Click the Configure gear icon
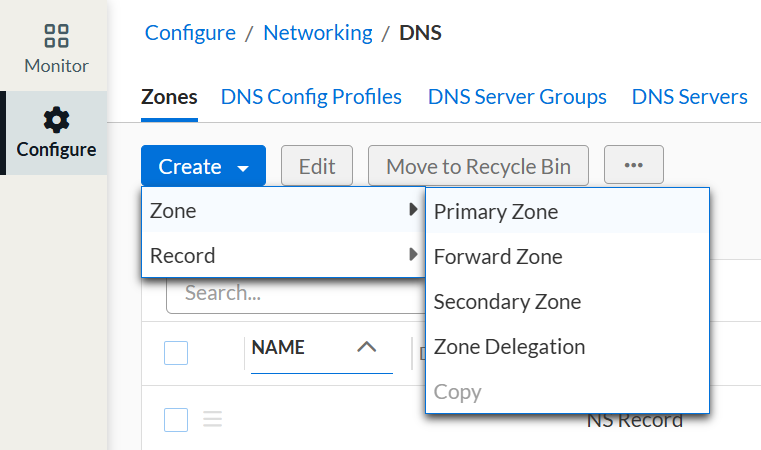 [56, 121]
